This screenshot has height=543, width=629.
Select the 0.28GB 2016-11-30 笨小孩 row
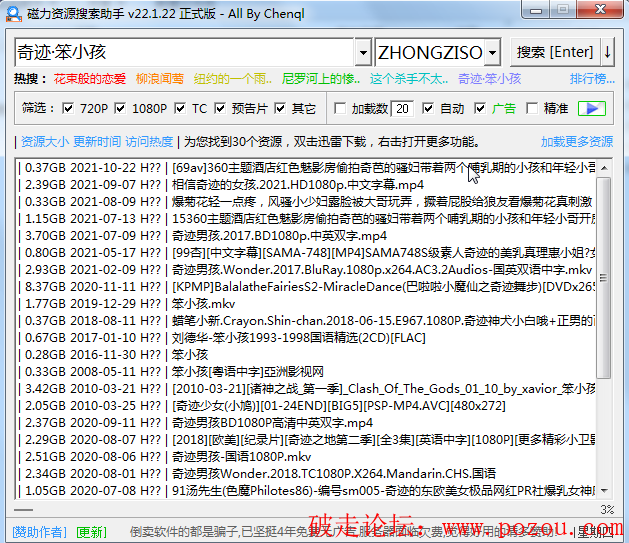(306, 355)
